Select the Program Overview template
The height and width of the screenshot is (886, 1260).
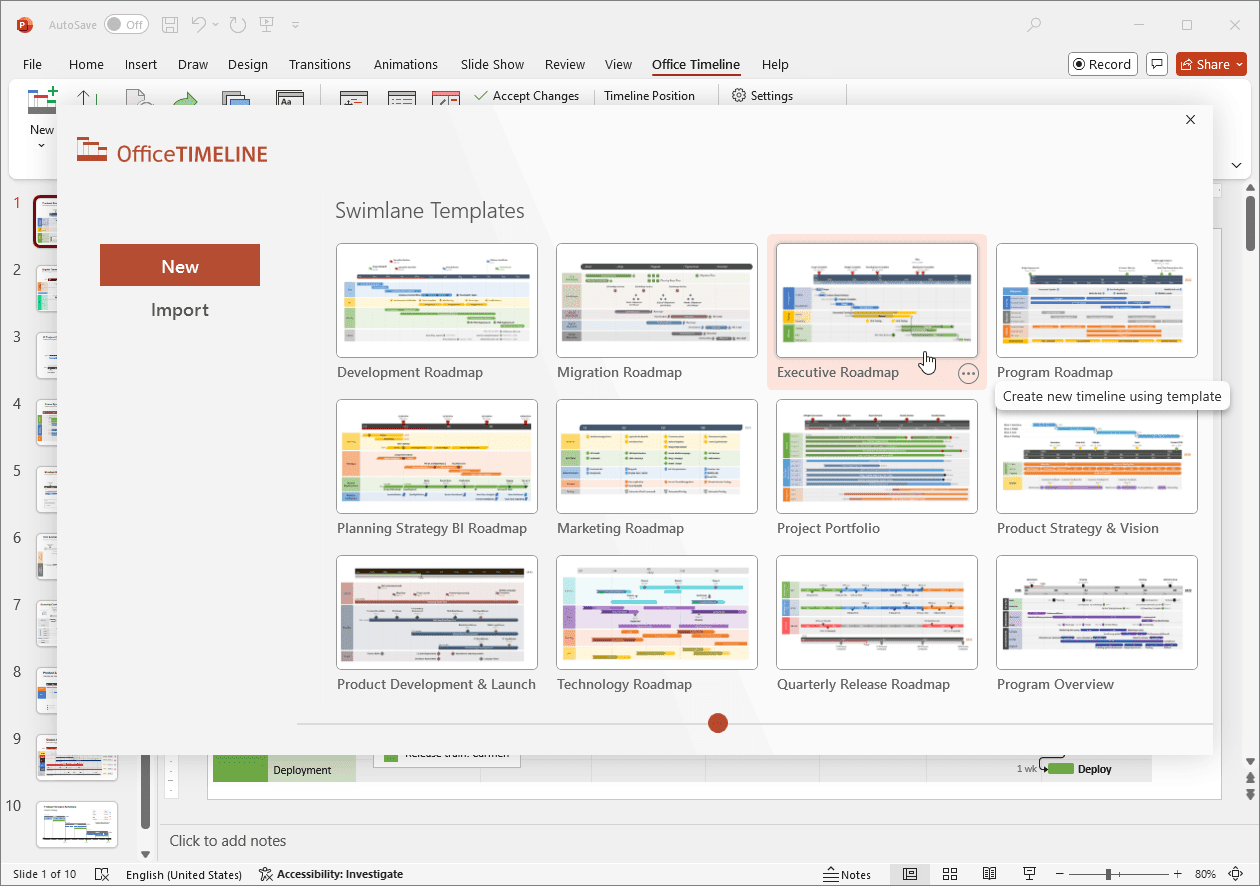click(x=1097, y=613)
